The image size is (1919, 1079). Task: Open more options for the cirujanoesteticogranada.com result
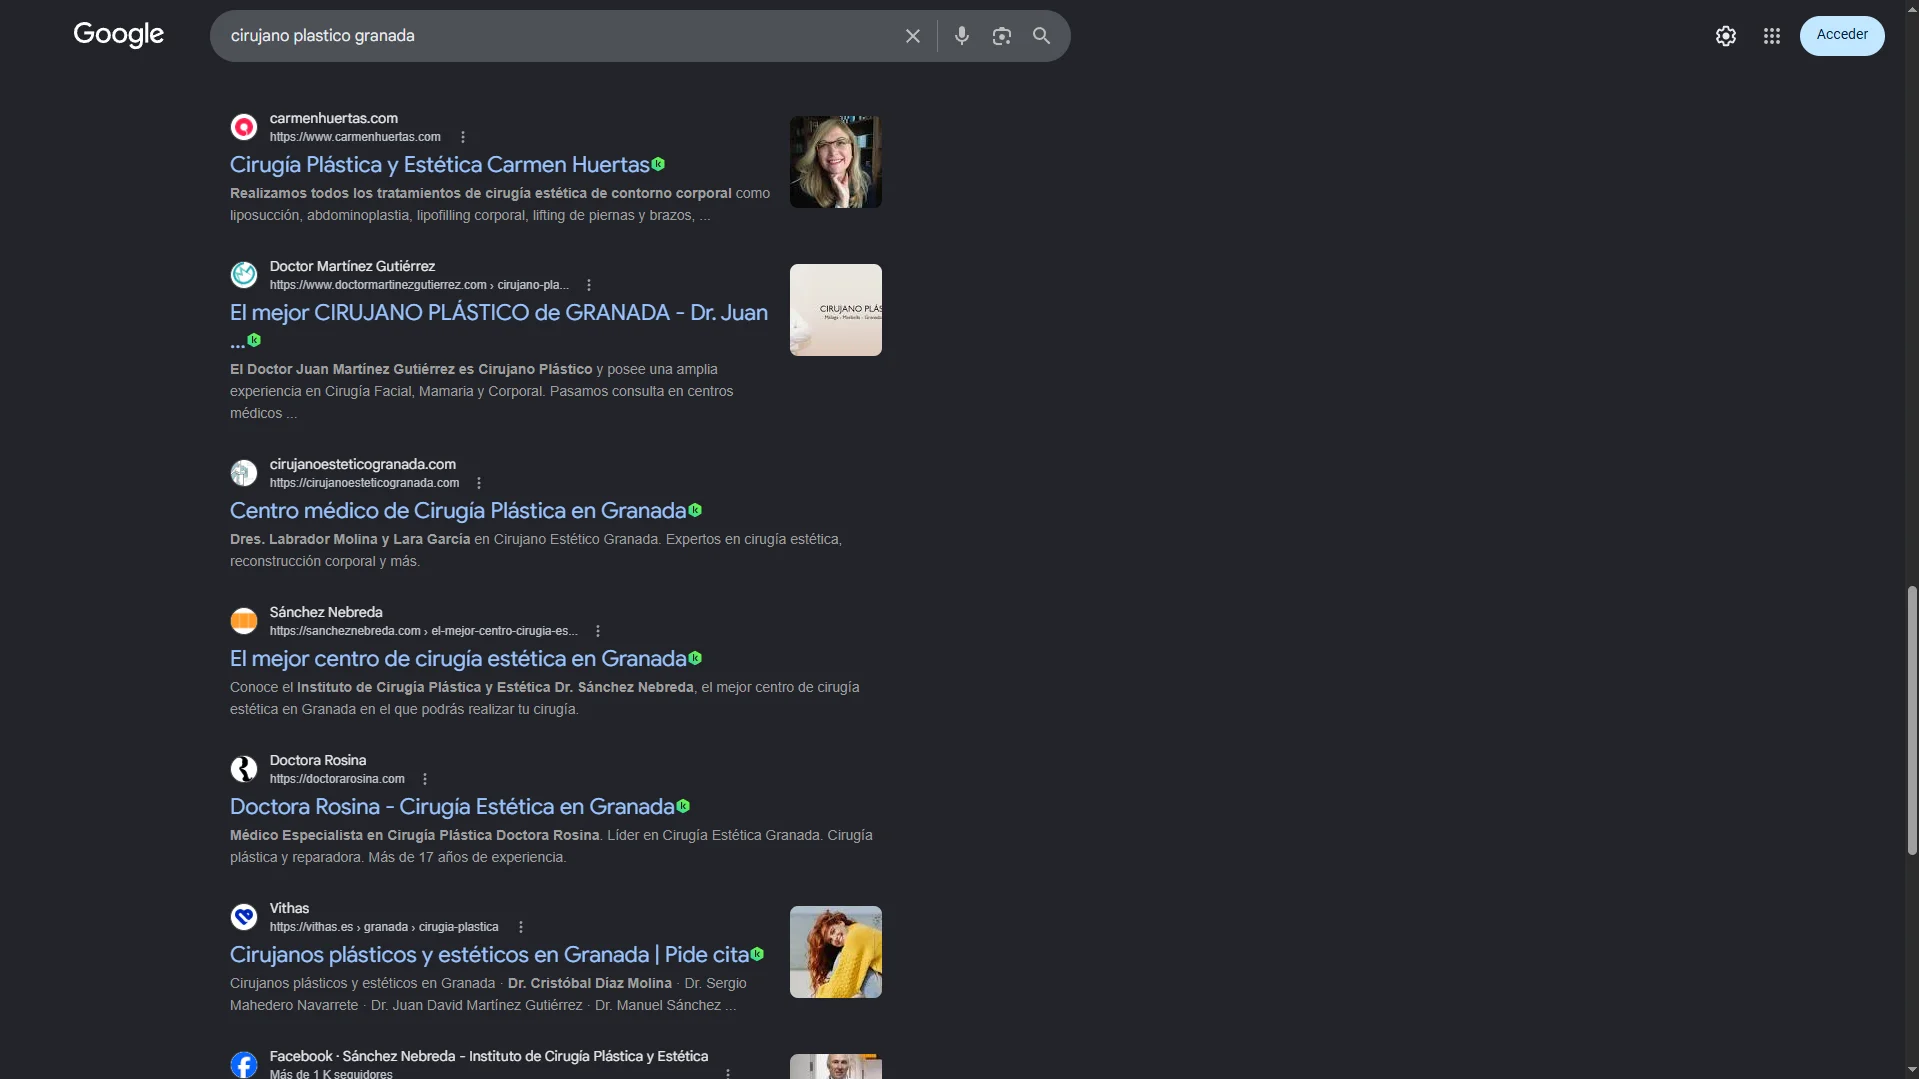[x=479, y=483]
